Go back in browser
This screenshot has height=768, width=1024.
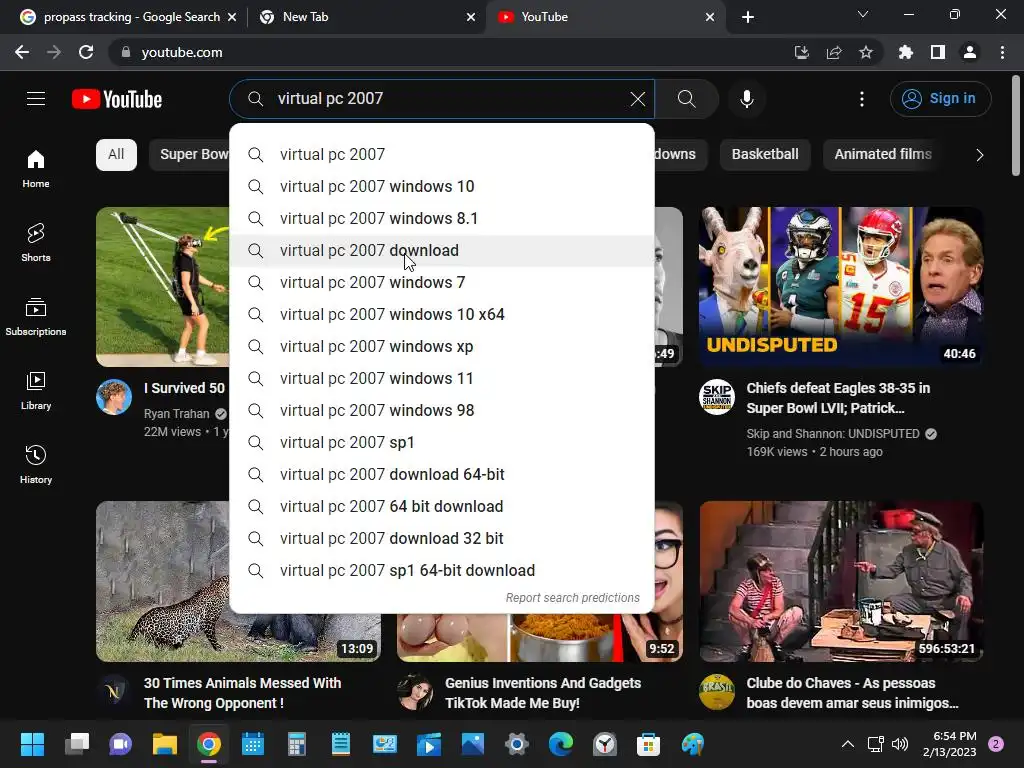[22, 52]
